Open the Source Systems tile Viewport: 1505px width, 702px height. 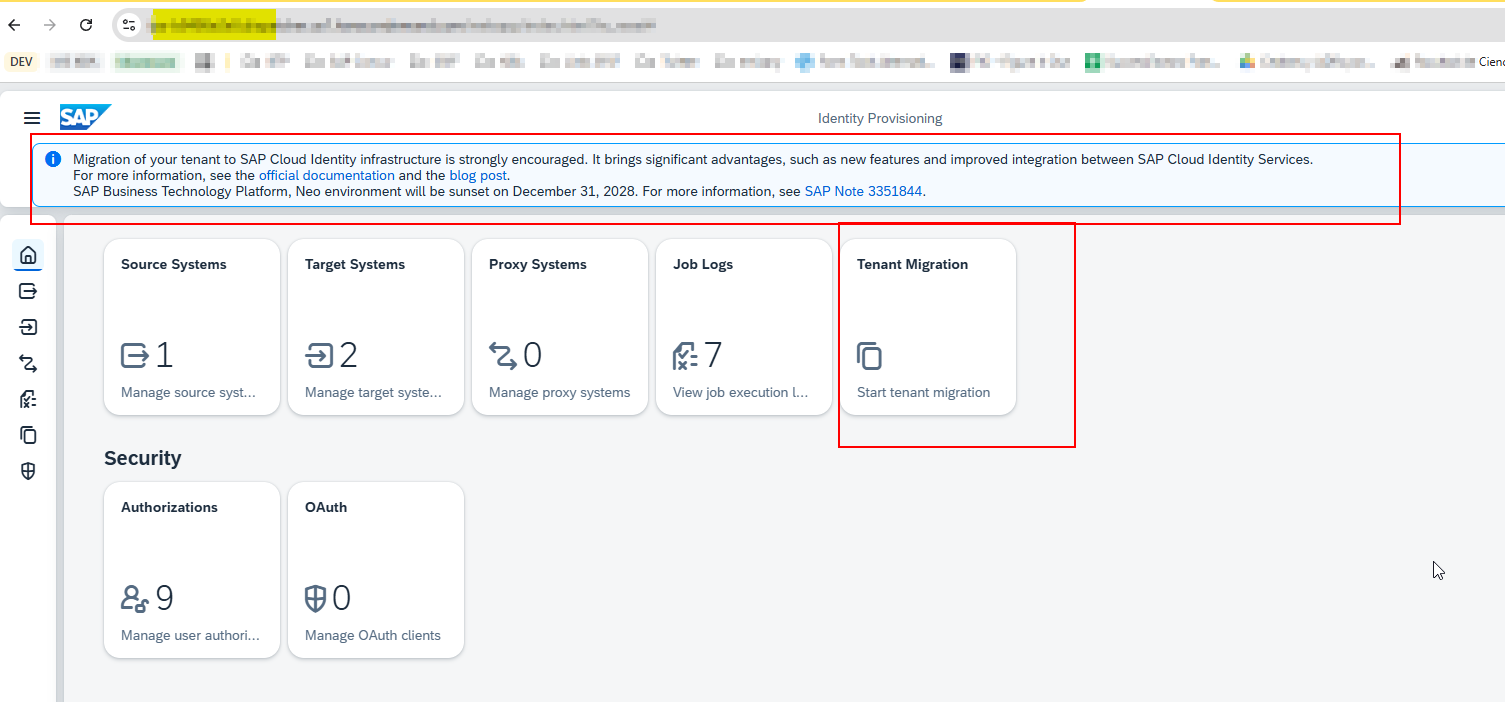192,327
